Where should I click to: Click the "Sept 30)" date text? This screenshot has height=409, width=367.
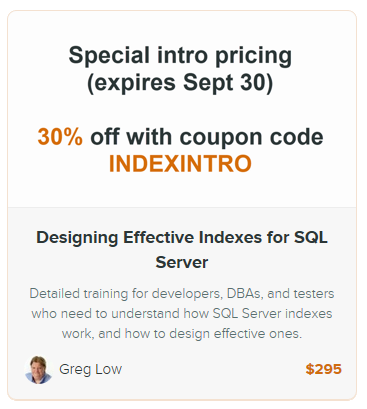[x=228, y=83]
